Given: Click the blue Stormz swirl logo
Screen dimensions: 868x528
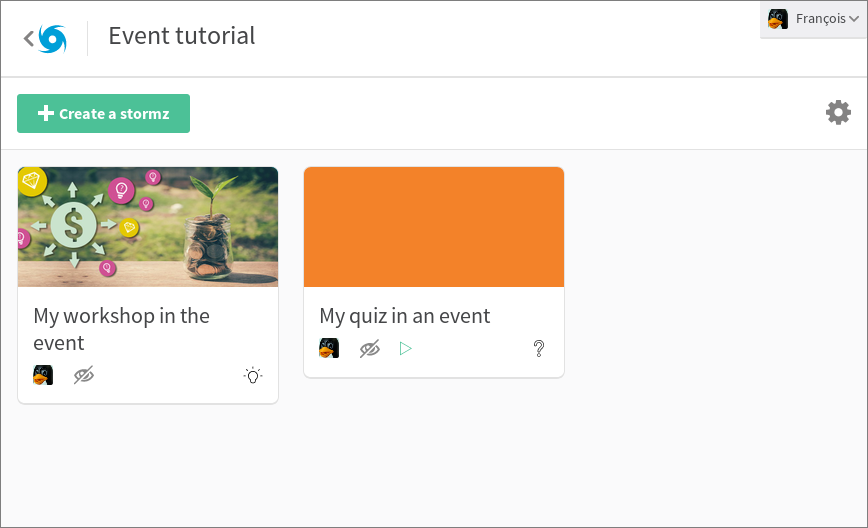Looking at the screenshot, I should pos(53,39).
